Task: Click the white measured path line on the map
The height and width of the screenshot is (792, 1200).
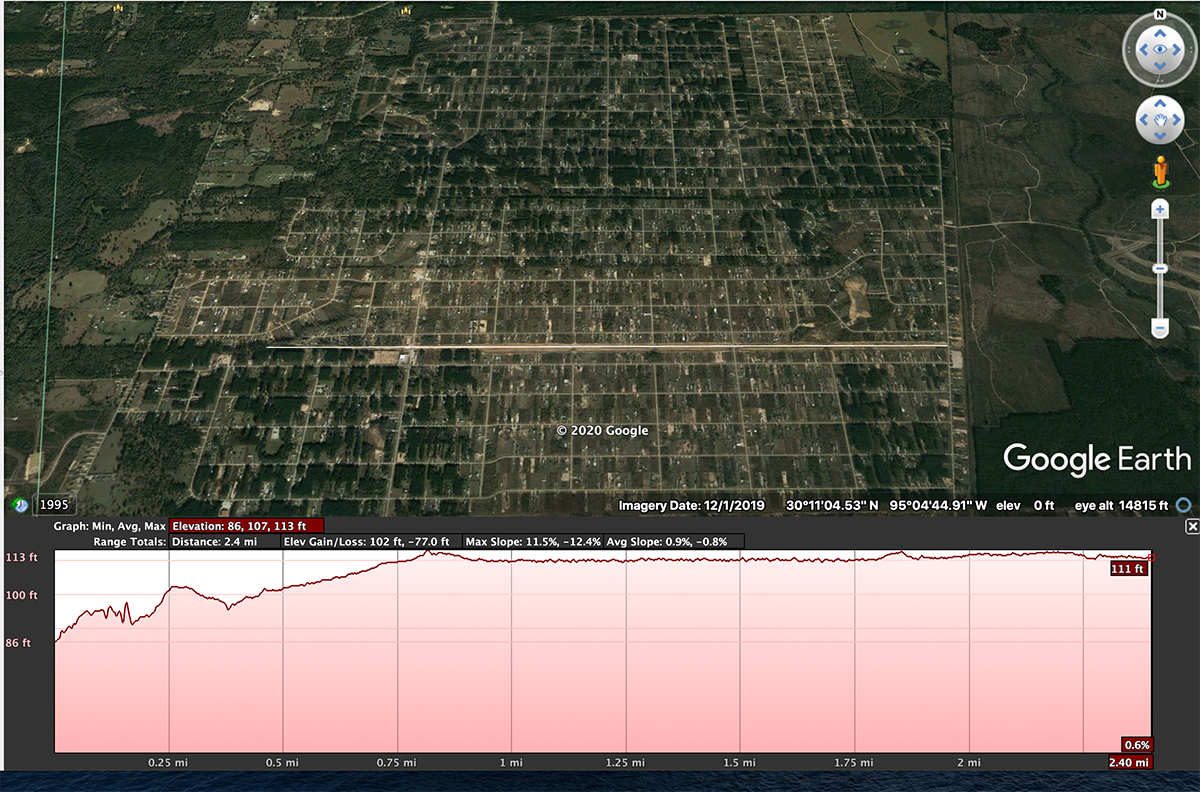Action: coord(607,347)
